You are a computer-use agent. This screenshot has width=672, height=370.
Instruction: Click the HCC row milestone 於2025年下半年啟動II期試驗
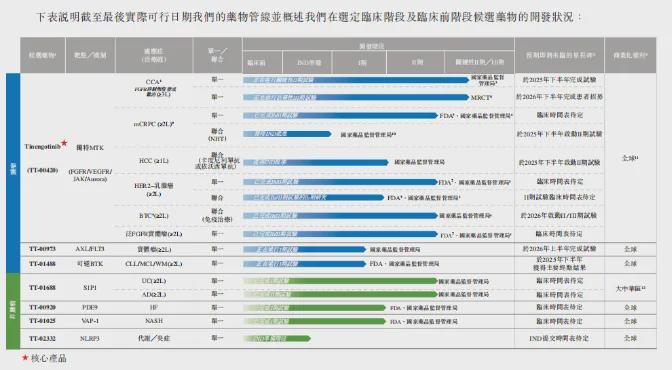559,162
